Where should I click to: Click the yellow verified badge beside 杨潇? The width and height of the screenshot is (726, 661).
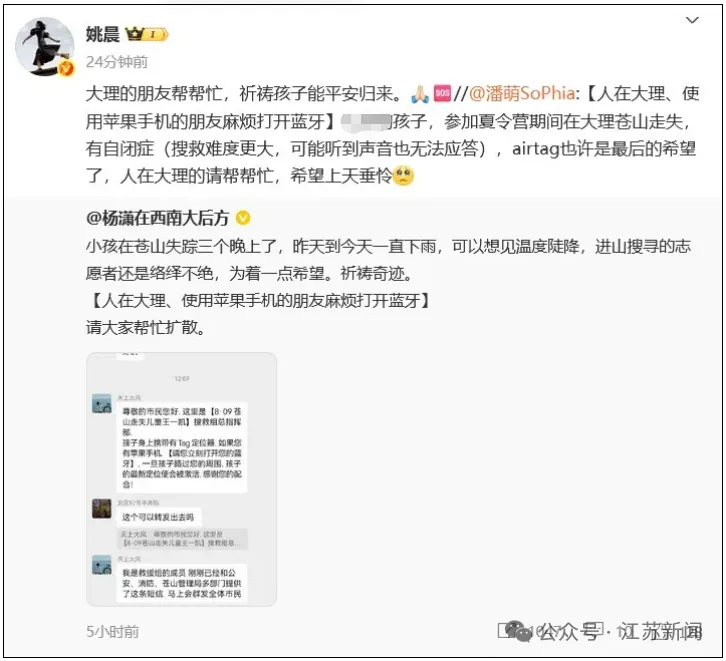point(243,218)
